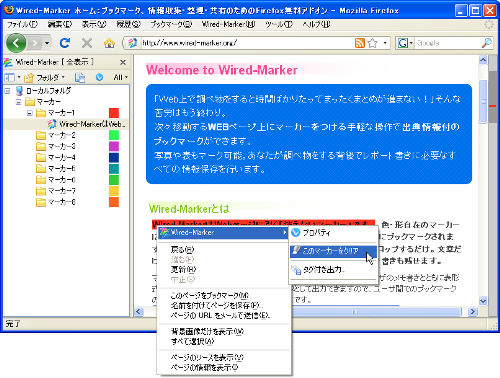The height and width of the screenshot is (378, 500).
Task: Click the Wired-Marker bookmark entry icon in tree
Action: [x=52, y=124]
